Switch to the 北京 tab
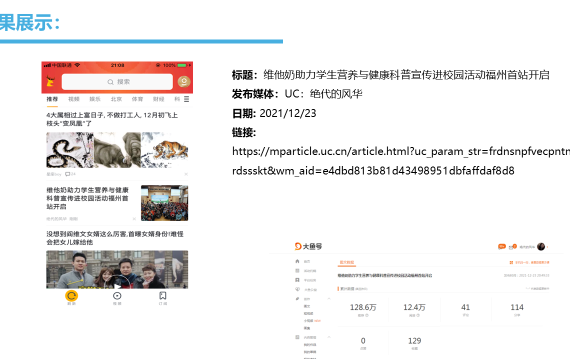570x360 pixels. click(116, 99)
